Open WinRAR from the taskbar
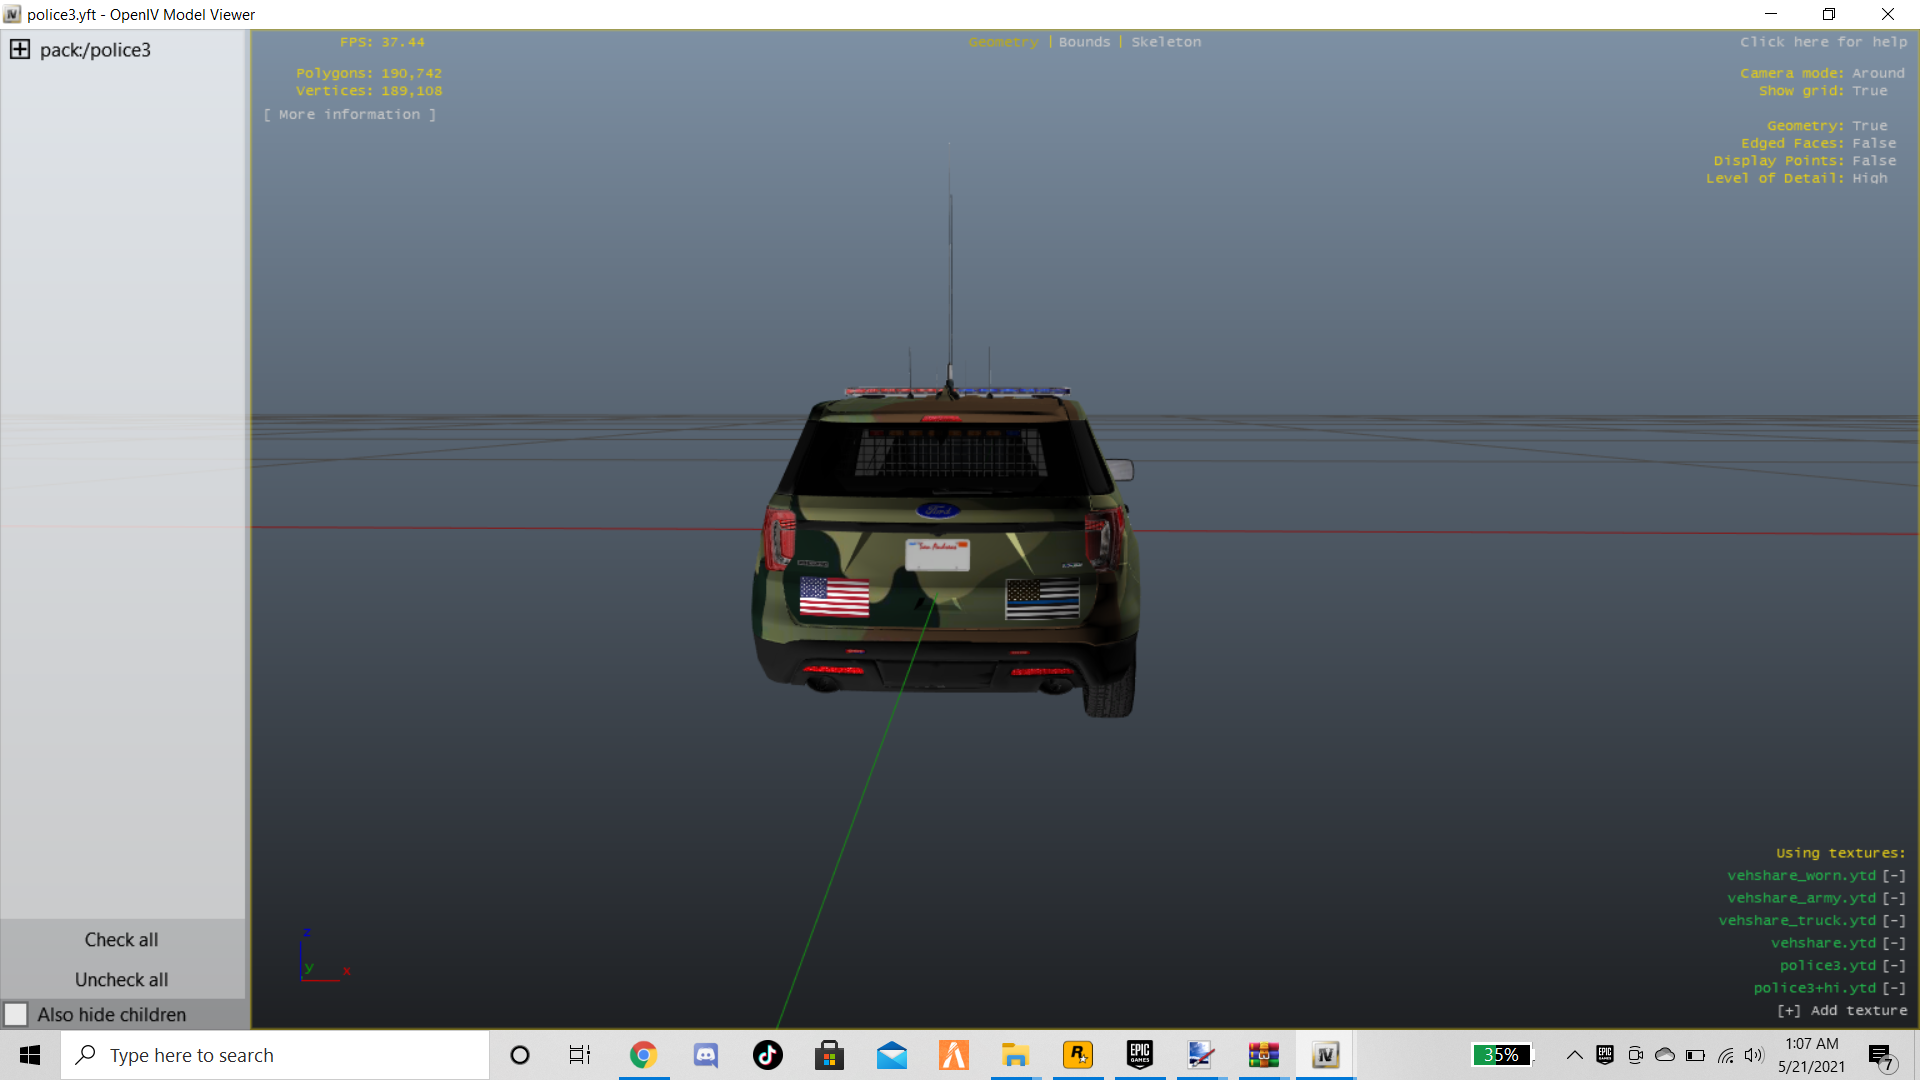The height and width of the screenshot is (1080, 1920). (1263, 1055)
